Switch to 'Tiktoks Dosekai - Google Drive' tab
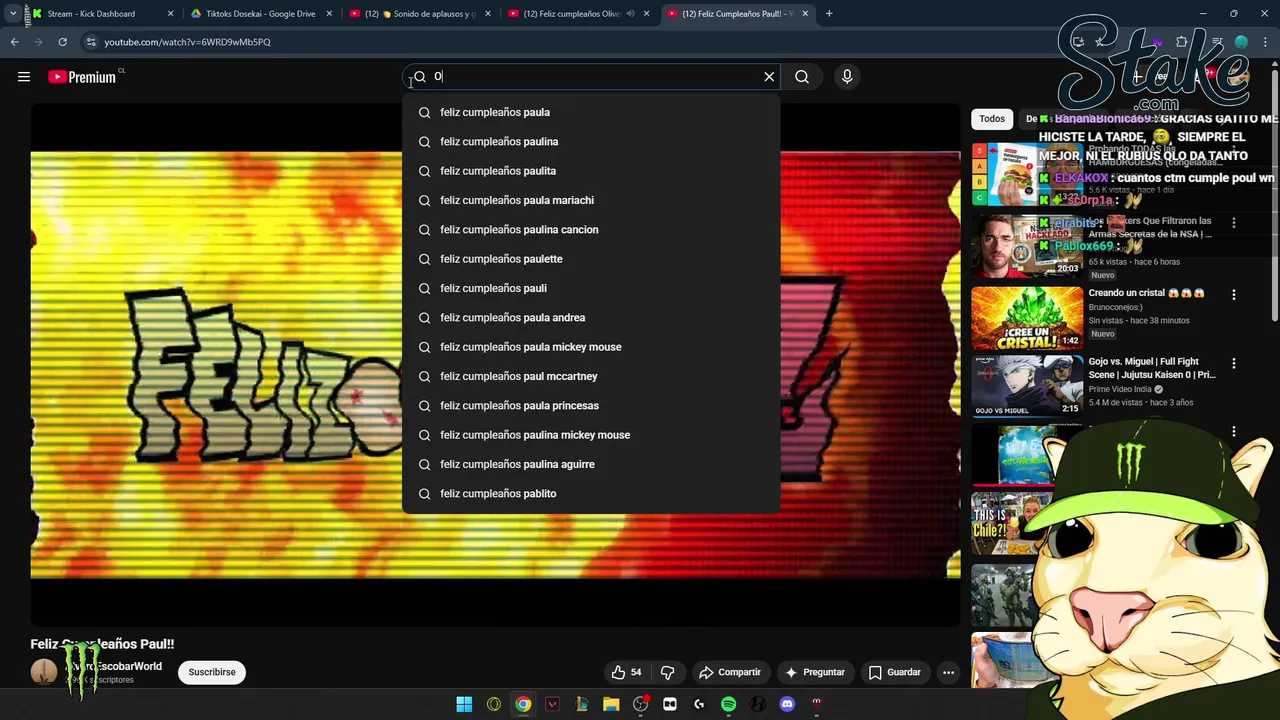The width and height of the screenshot is (1280, 720). (x=260, y=14)
